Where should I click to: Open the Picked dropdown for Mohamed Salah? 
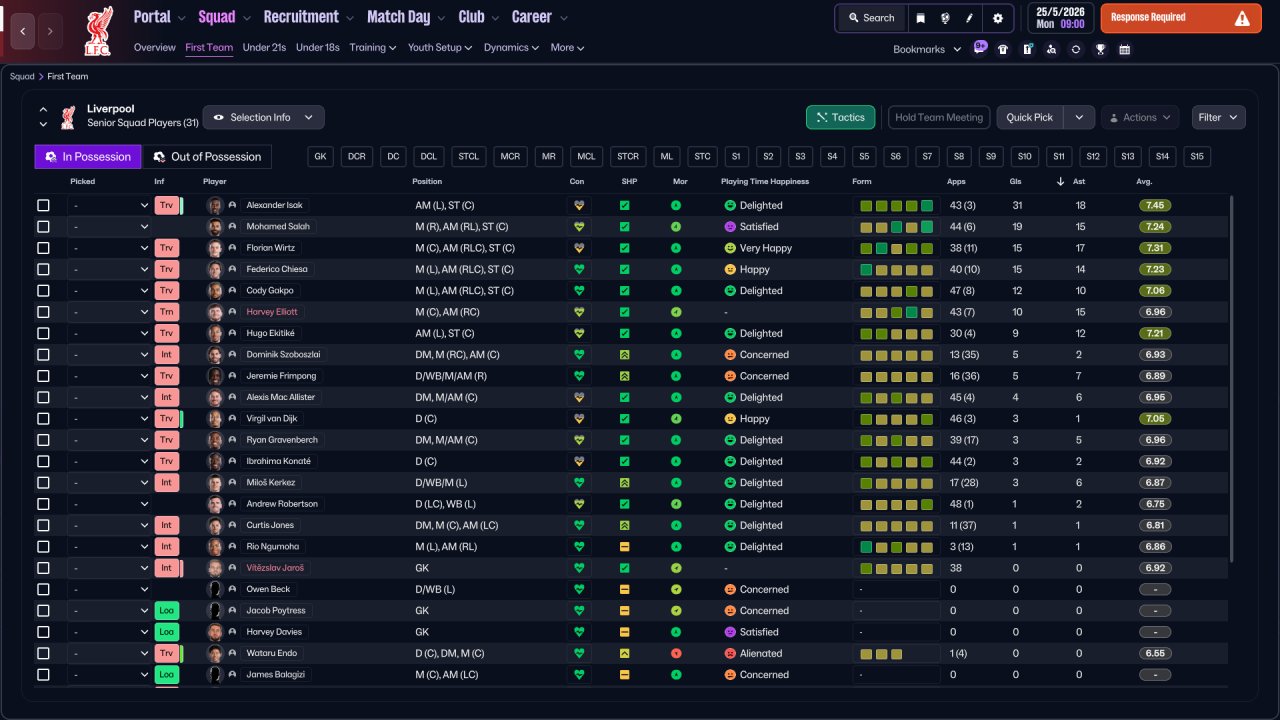coord(110,227)
